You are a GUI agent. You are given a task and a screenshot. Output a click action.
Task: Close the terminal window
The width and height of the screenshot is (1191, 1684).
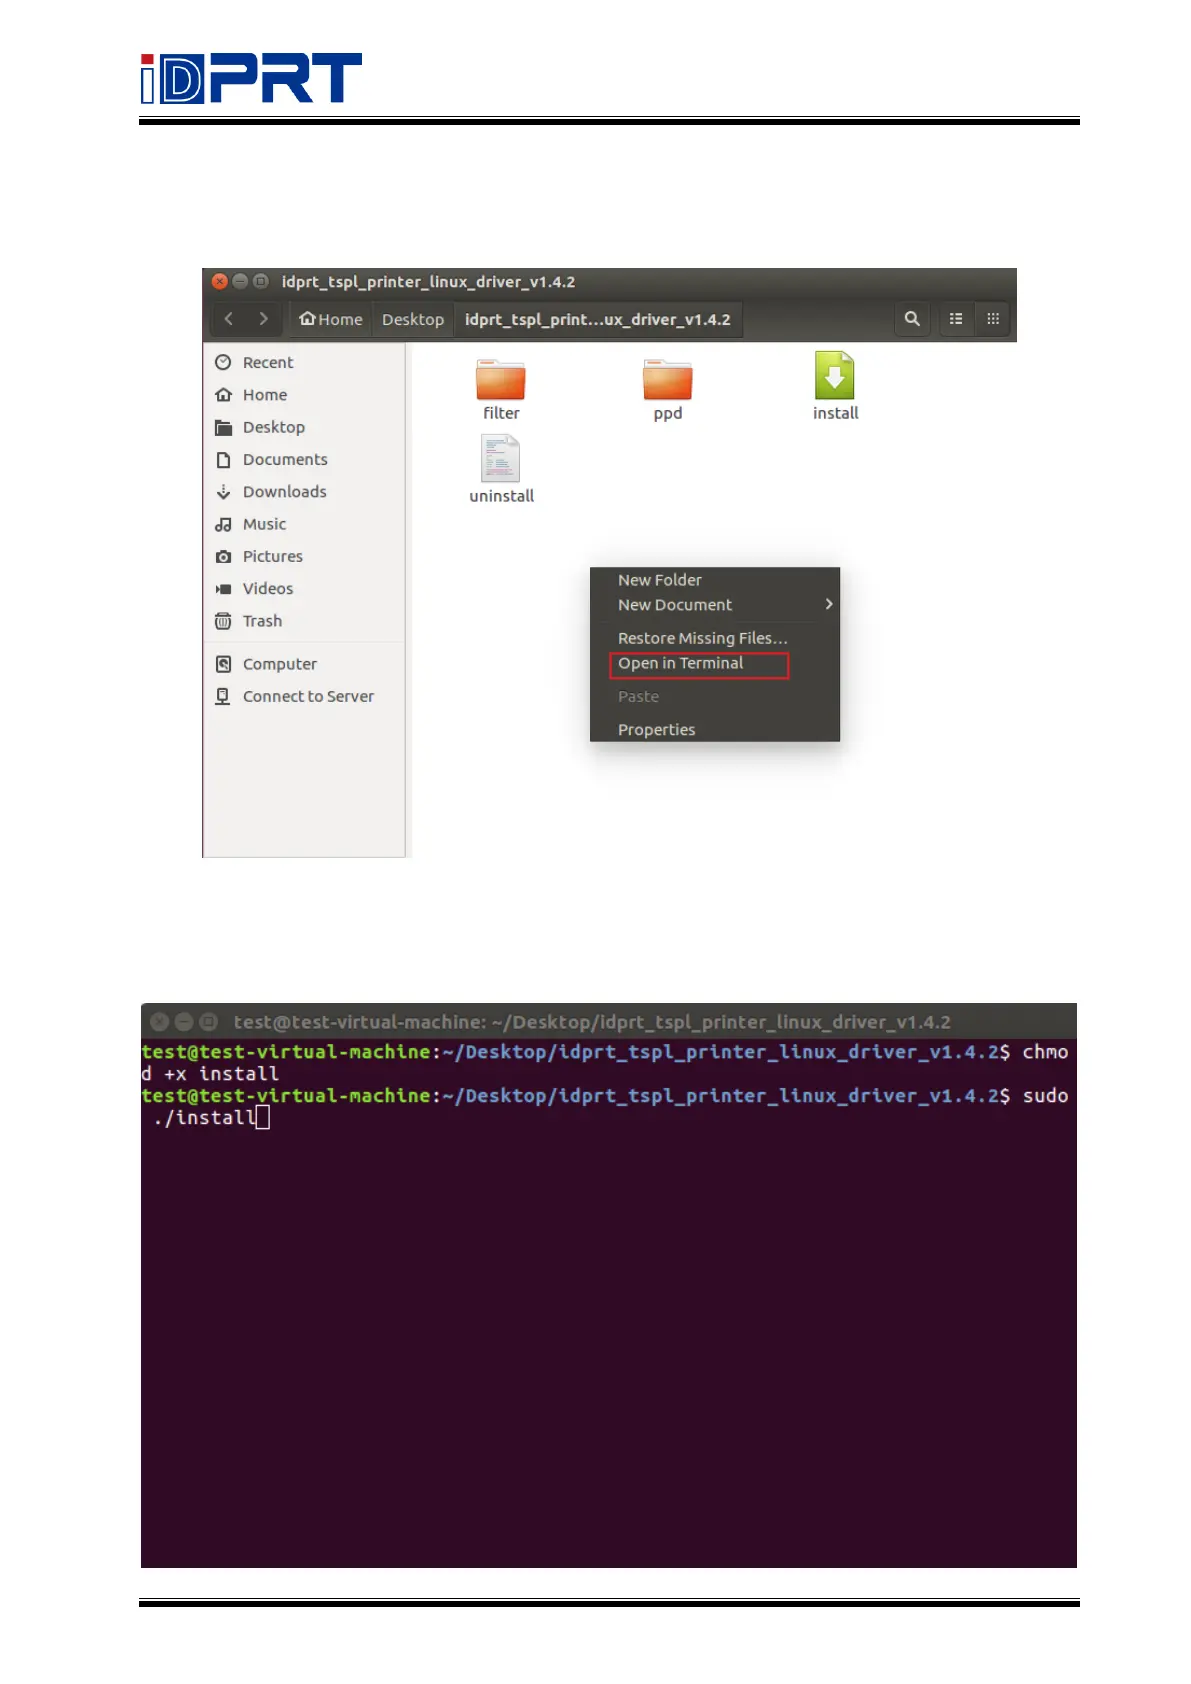click(159, 1022)
